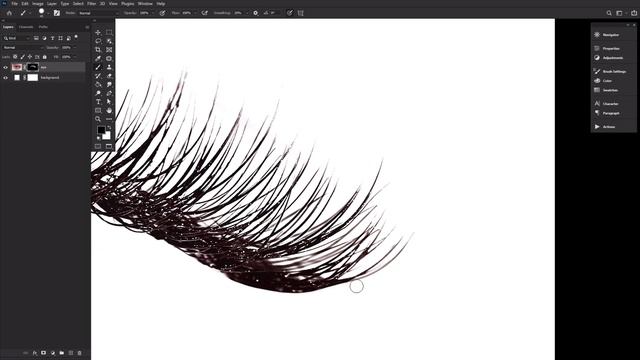This screenshot has height=360, width=640.
Task: Enable airbrush-style build-up
Action: tap(204, 13)
